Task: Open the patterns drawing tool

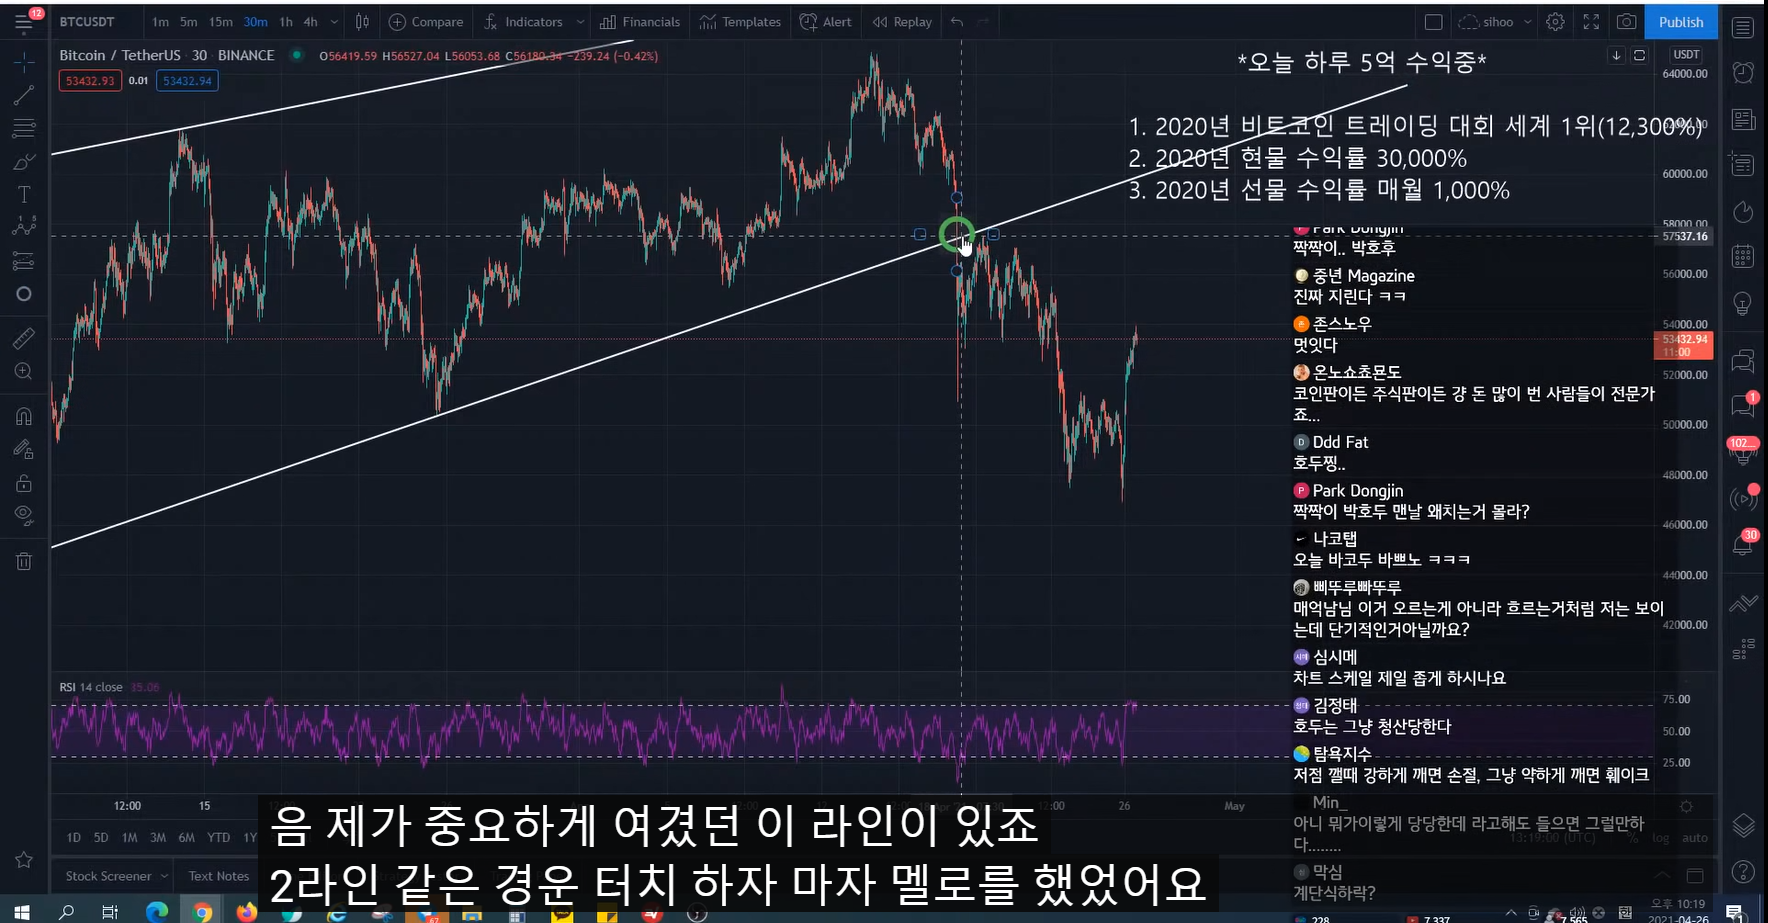Action: (24, 228)
